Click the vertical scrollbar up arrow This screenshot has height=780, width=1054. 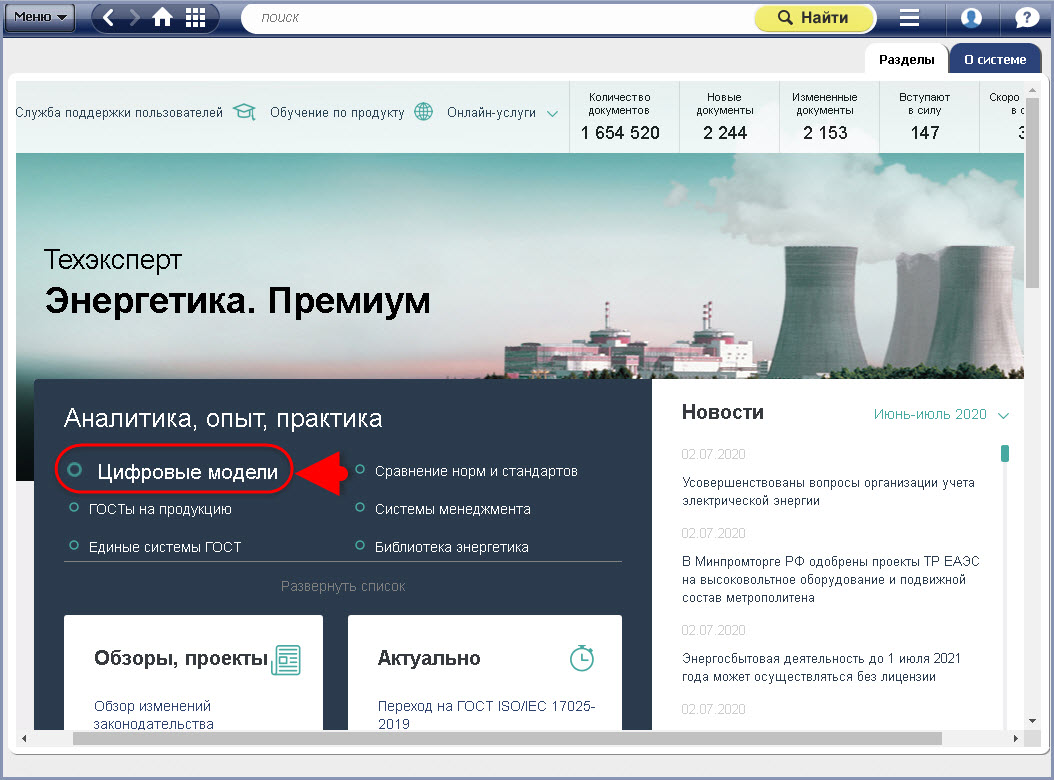click(1032, 89)
